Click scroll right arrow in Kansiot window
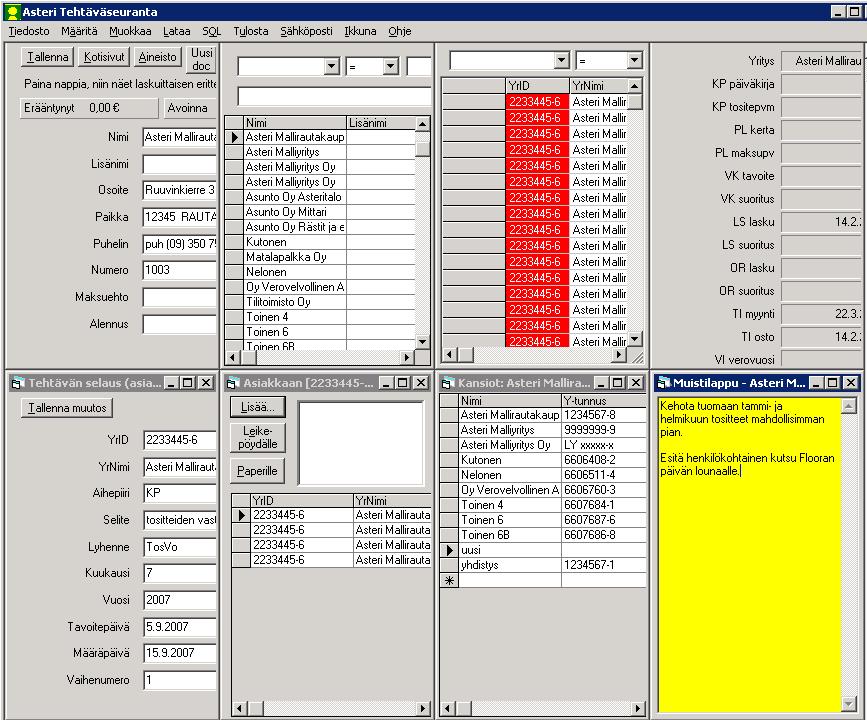This screenshot has width=867, height=720. coord(638,708)
